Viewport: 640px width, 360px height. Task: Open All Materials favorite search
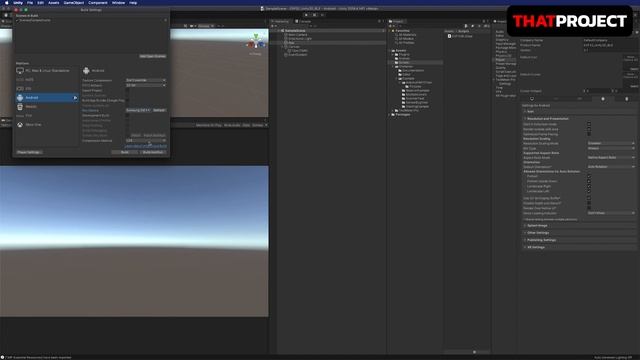(x=405, y=35)
